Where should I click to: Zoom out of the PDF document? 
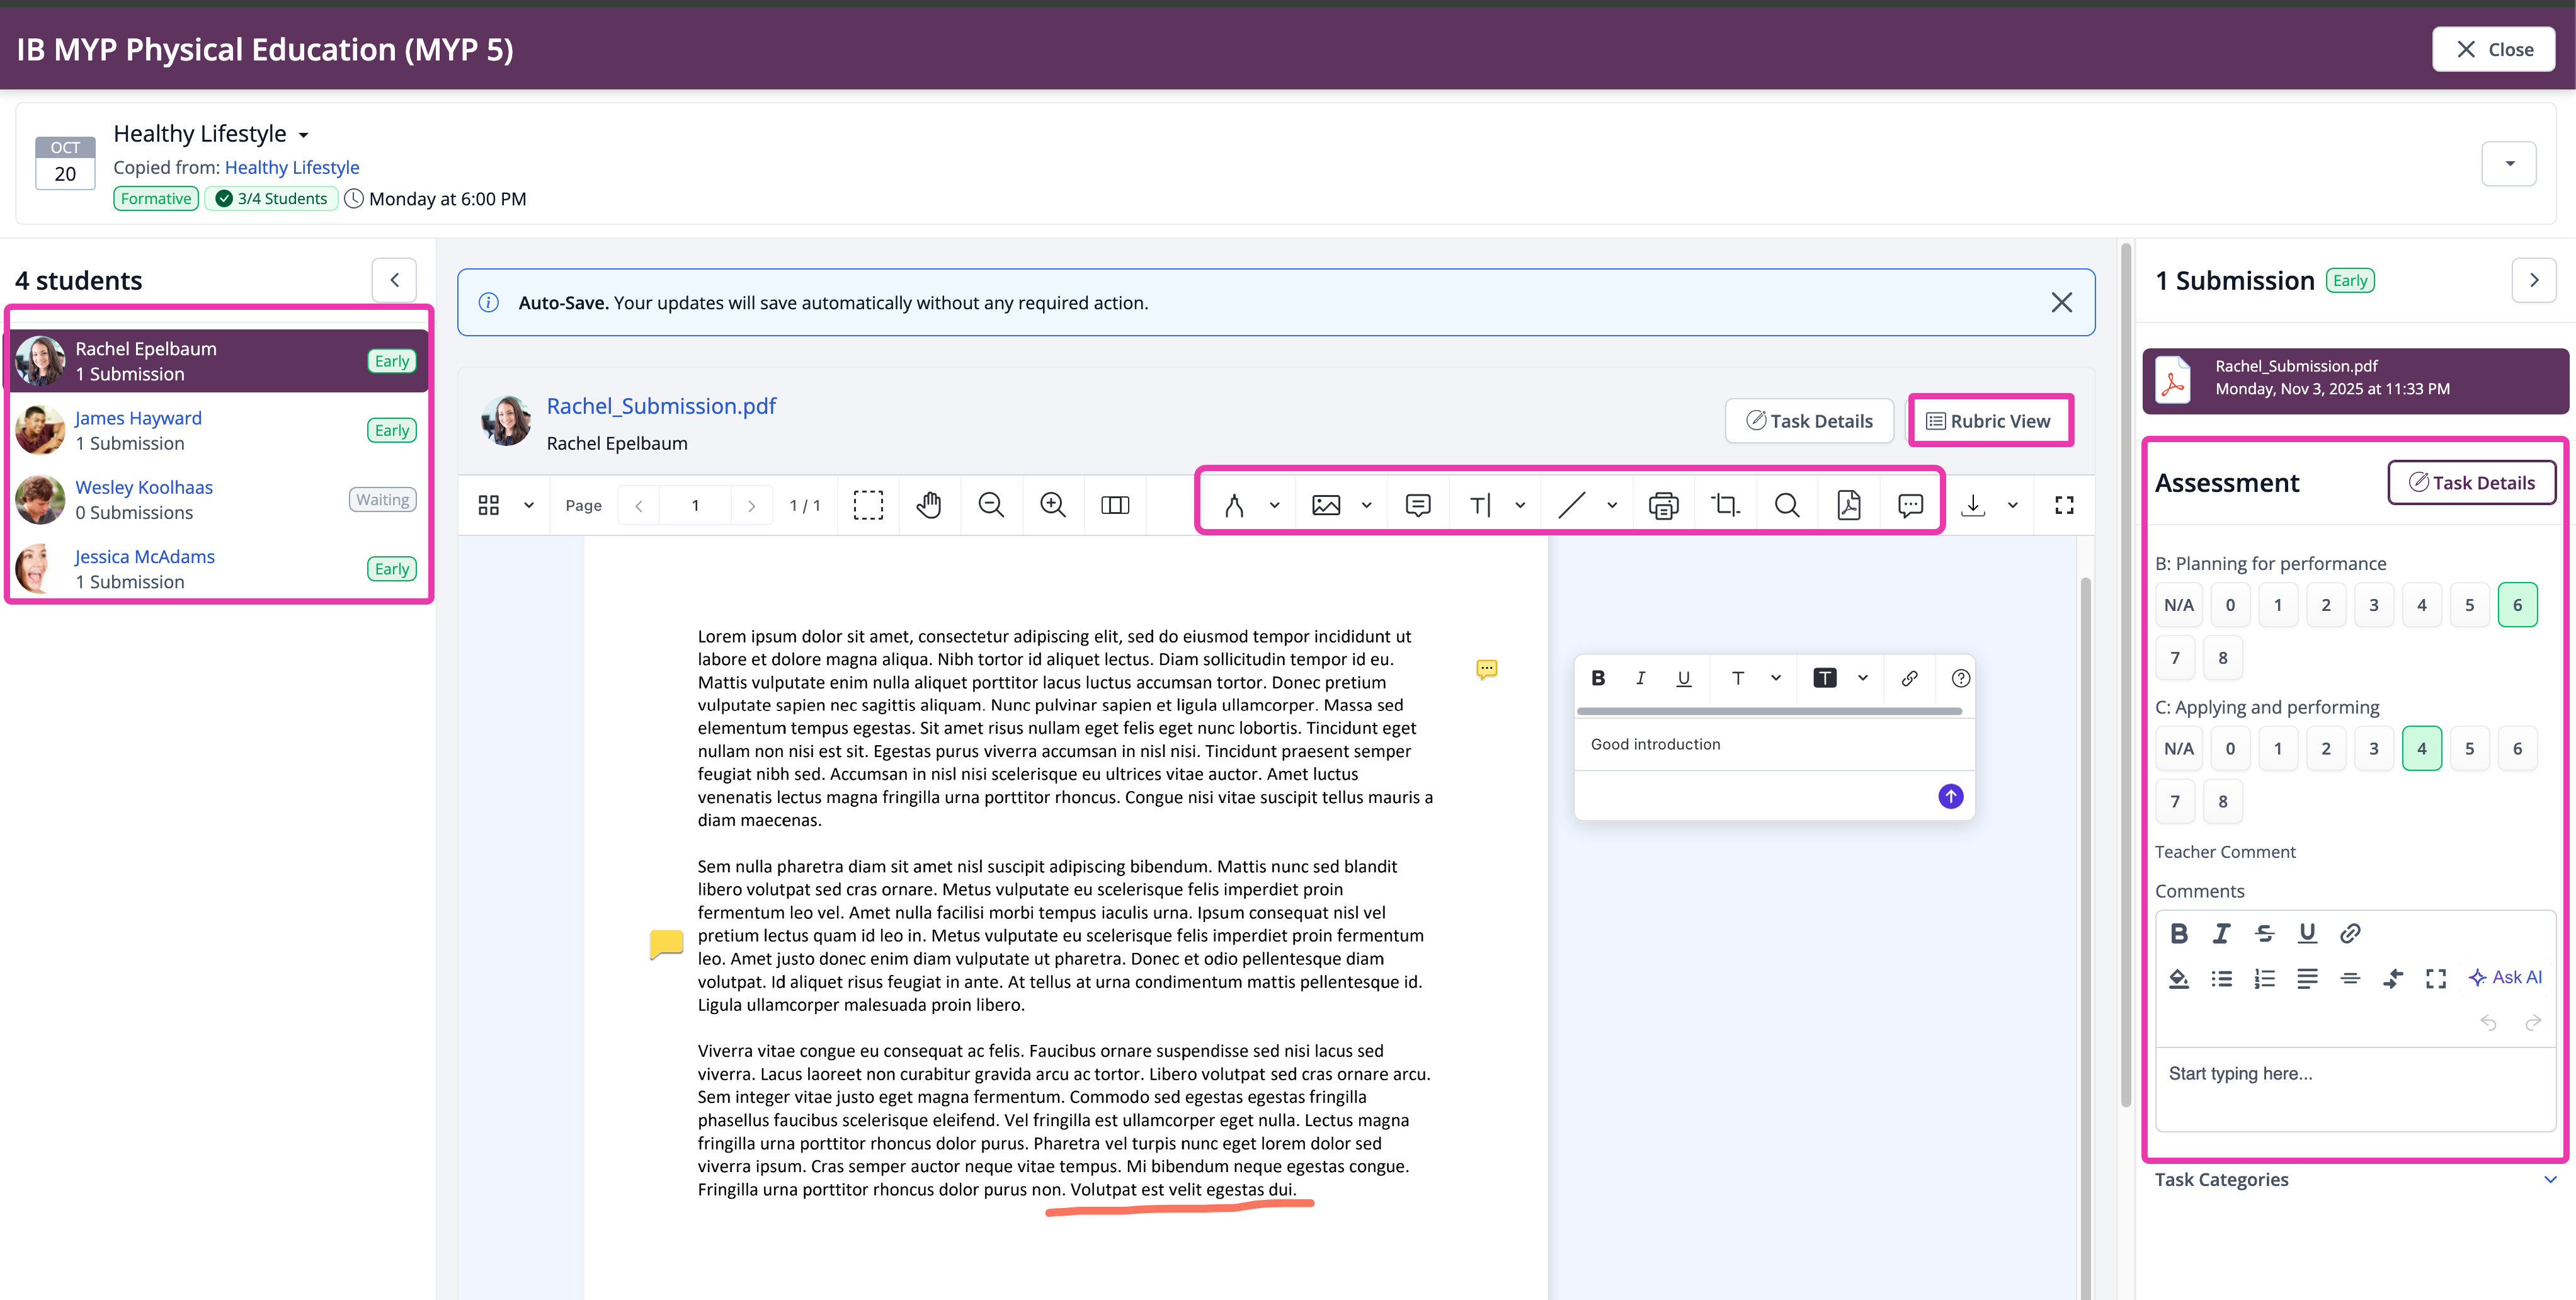[x=991, y=505]
